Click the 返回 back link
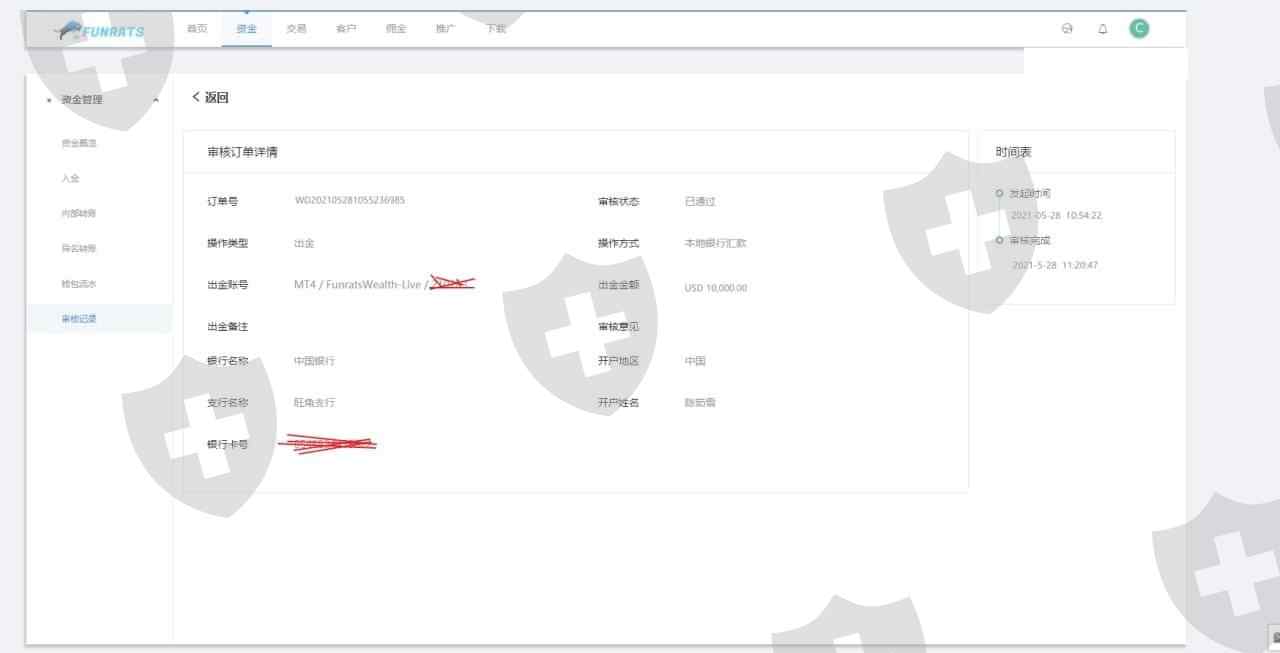This screenshot has height=653, width=1280. tap(210, 97)
